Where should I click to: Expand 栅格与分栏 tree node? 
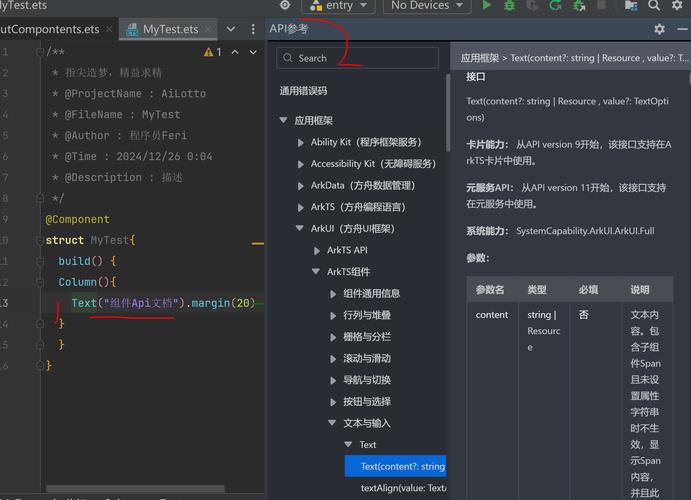333,337
